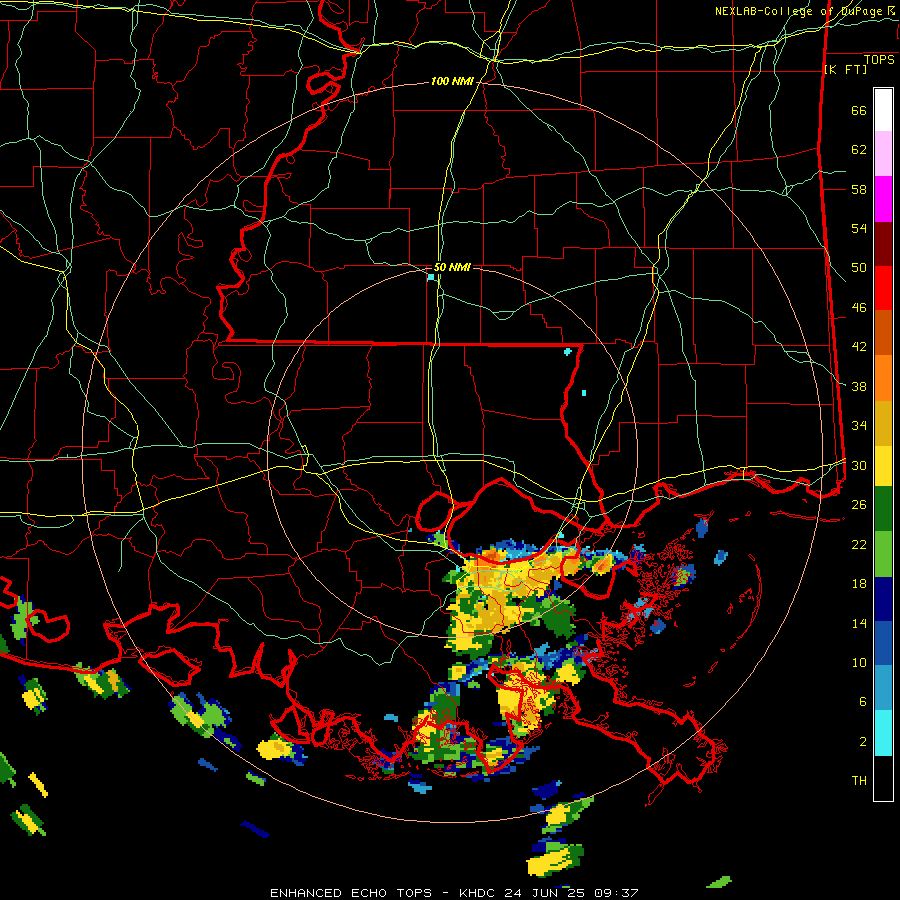Screen dimensions: 900x900
Task: Click the black TH legend swatch
Action: tap(883, 778)
